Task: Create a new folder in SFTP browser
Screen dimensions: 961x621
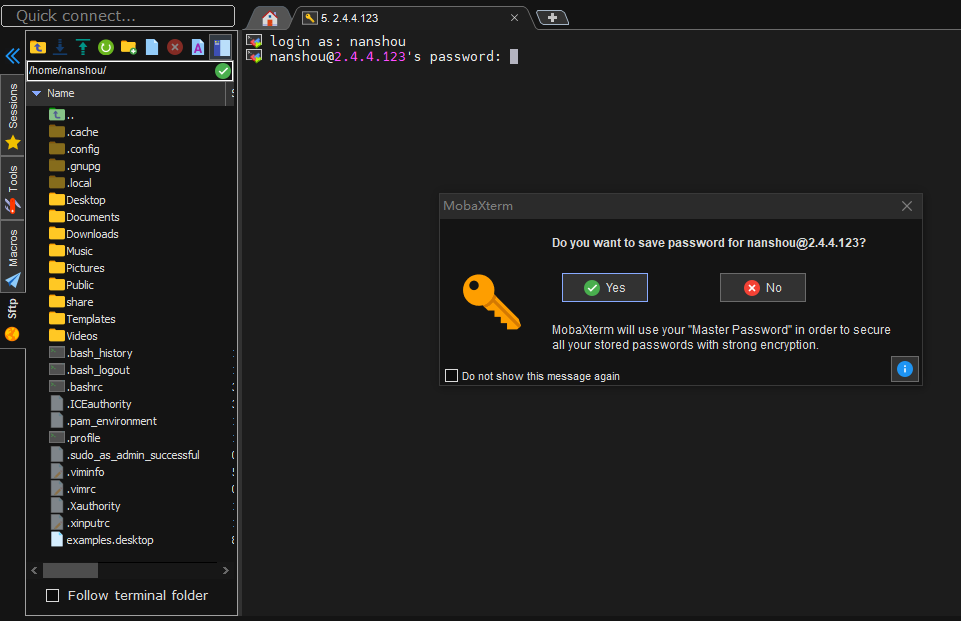Action: point(129,47)
